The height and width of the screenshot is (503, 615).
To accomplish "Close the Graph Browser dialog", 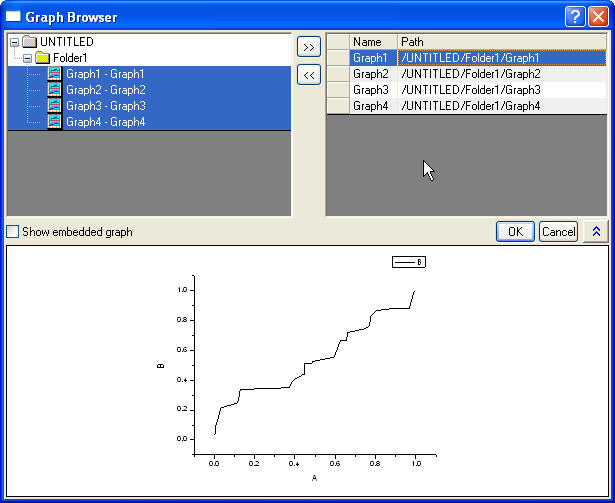I will click(597, 16).
